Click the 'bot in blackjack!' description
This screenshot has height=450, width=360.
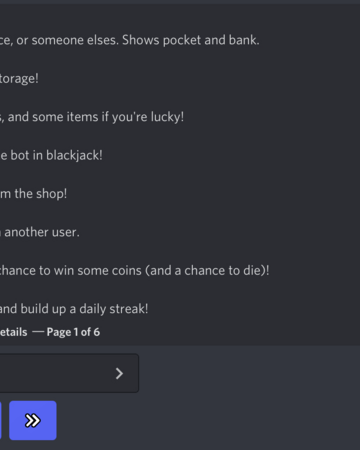point(56,155)
